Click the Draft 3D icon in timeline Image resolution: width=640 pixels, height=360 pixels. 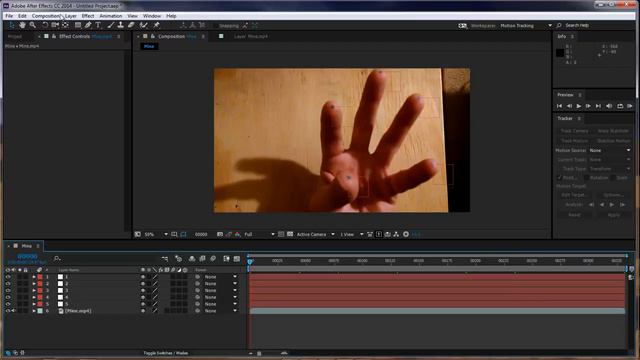click(178, 259)
